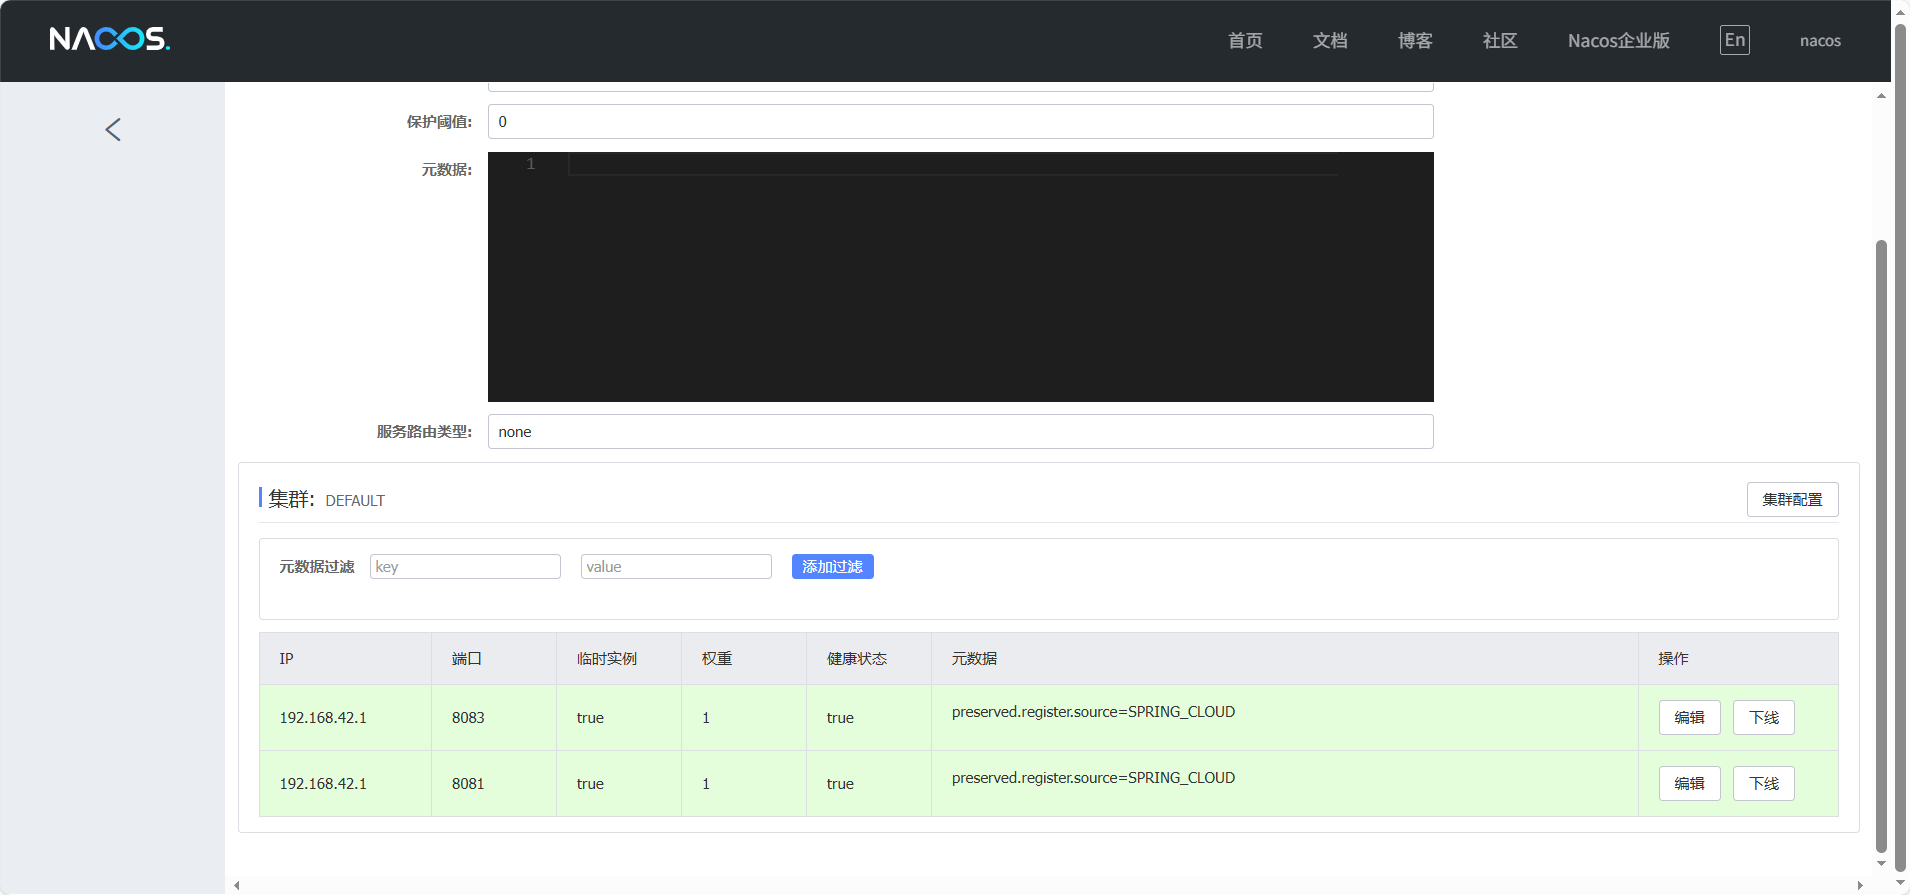1910x895 pixels.
Task: Click the inner scrollbar down arrow
Action: coord(1881,863)
